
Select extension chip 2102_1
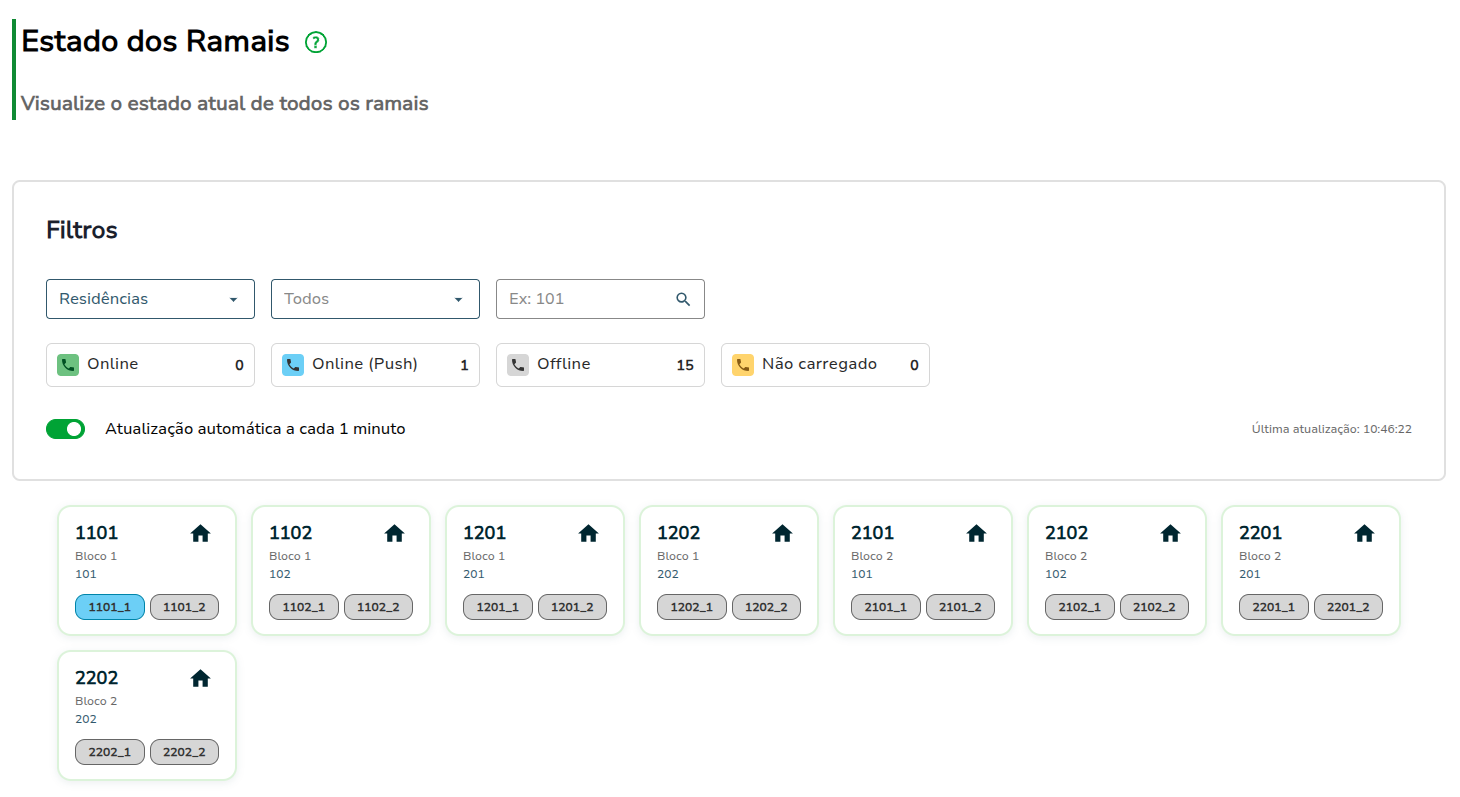[1080, 607]
